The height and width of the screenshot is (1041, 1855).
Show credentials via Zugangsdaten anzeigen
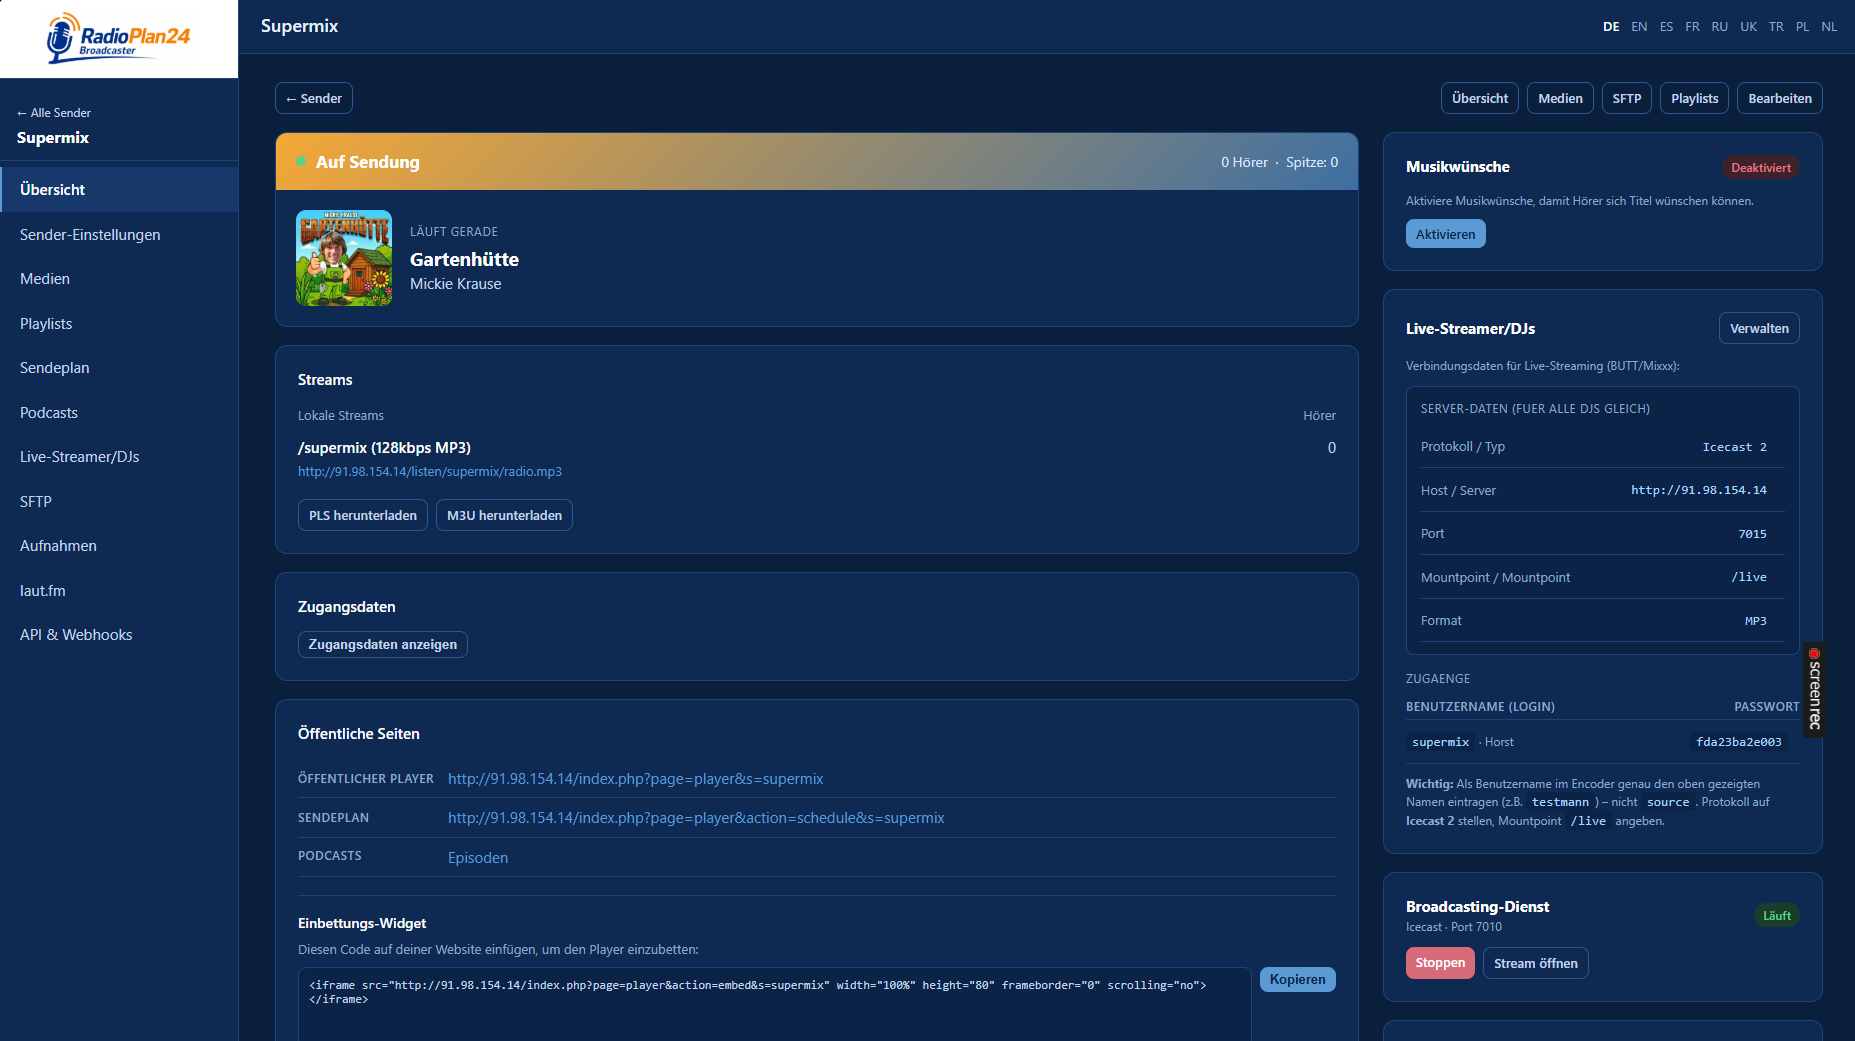tap(383, 644)
